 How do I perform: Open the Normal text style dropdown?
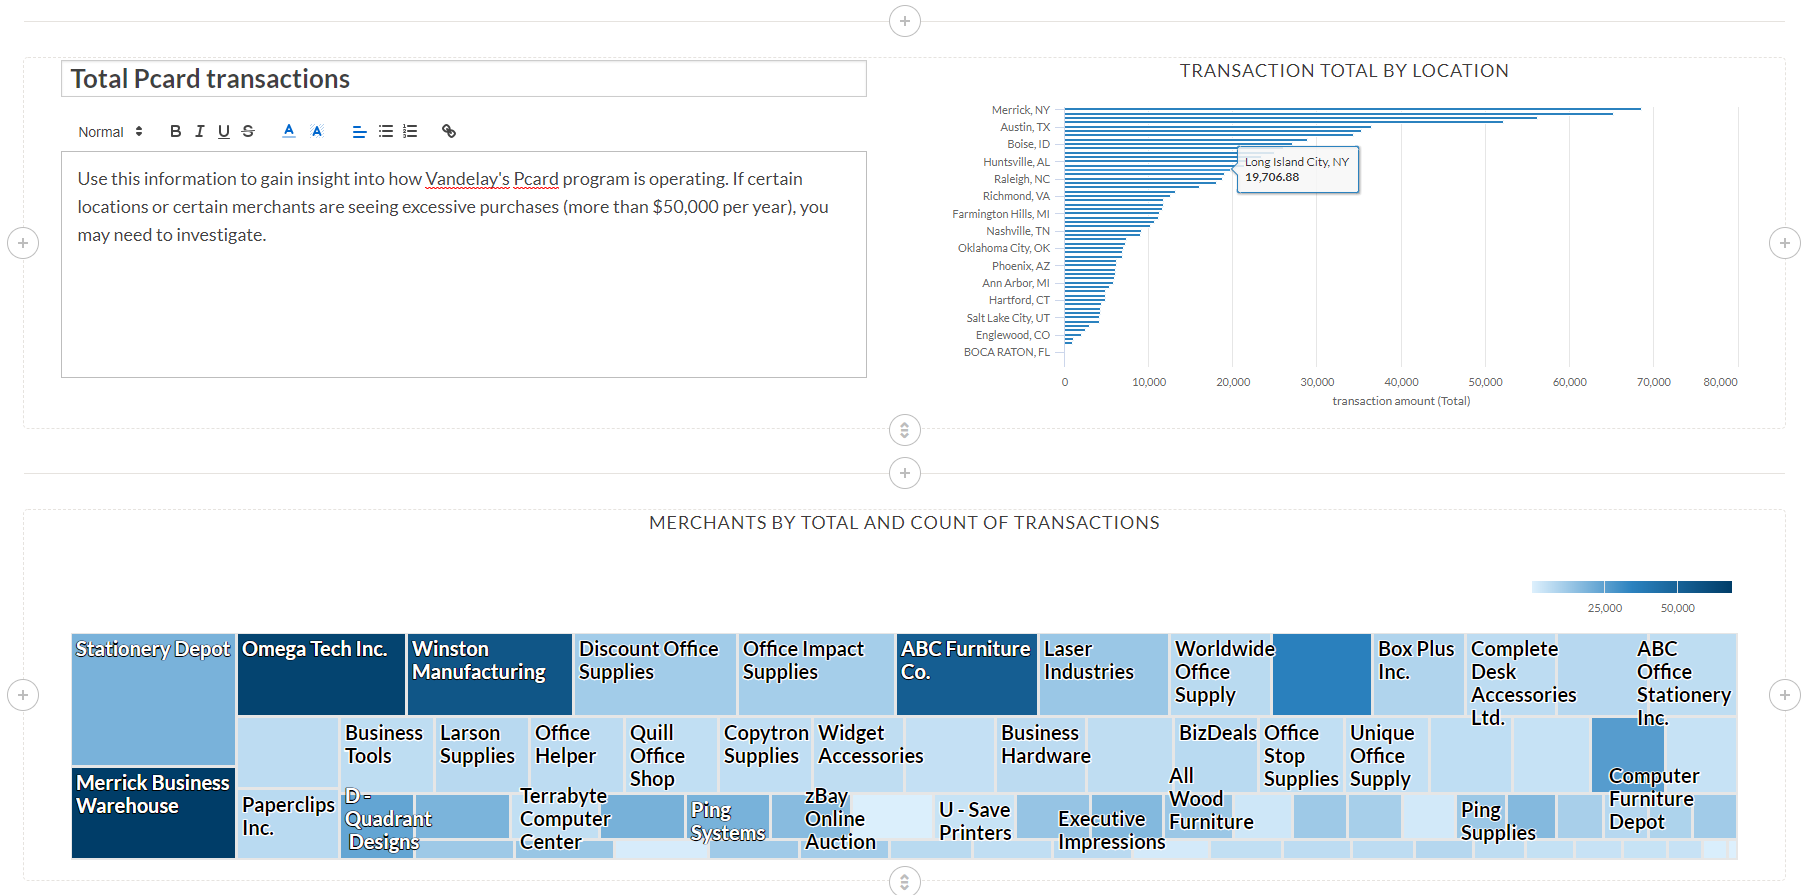tap(110, 132)
